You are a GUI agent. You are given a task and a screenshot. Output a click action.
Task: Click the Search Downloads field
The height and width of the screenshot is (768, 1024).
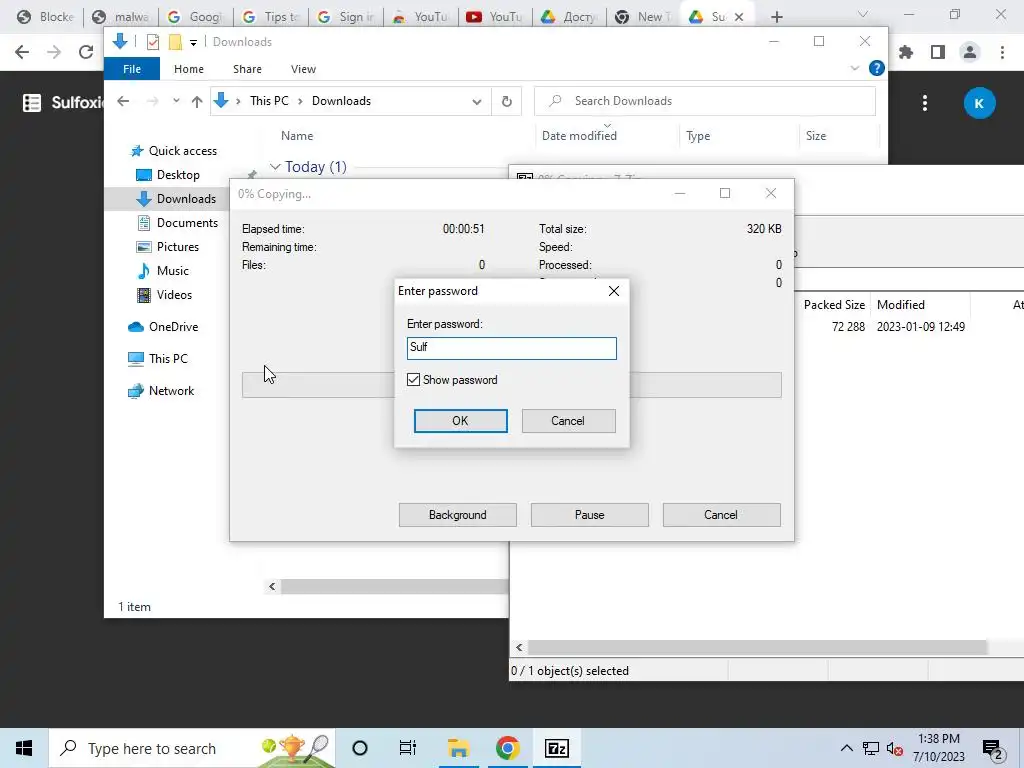point(705,101)
